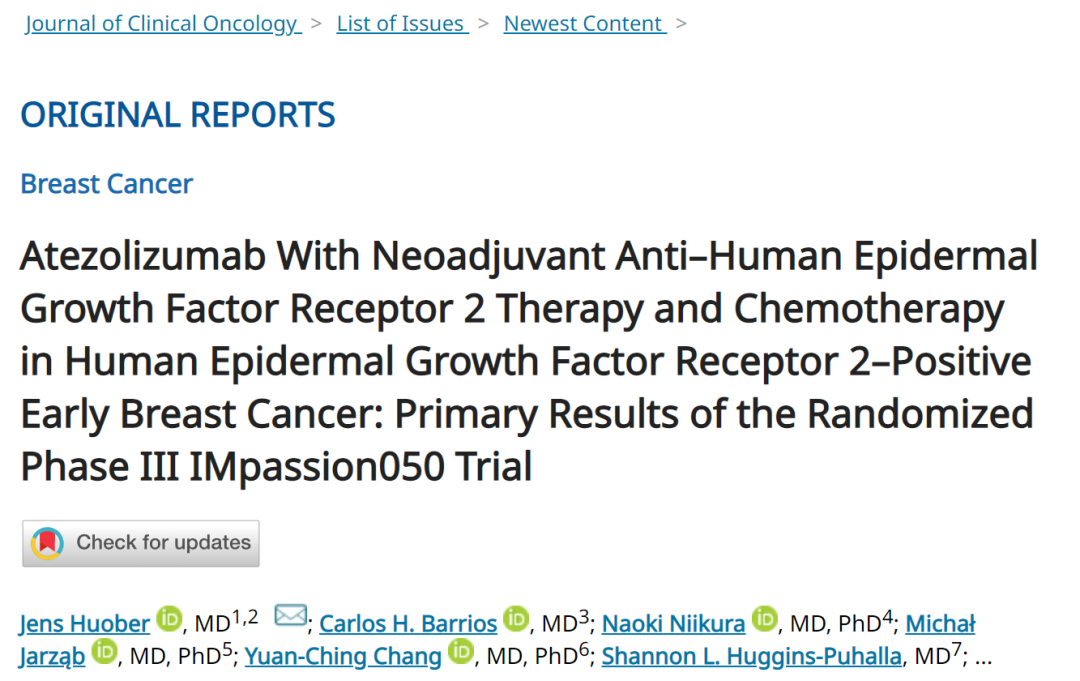The width and height of the screenshot is (1080, 681).
Task: Open the List of Issues breadcrumb
Action: coord(402,24)
